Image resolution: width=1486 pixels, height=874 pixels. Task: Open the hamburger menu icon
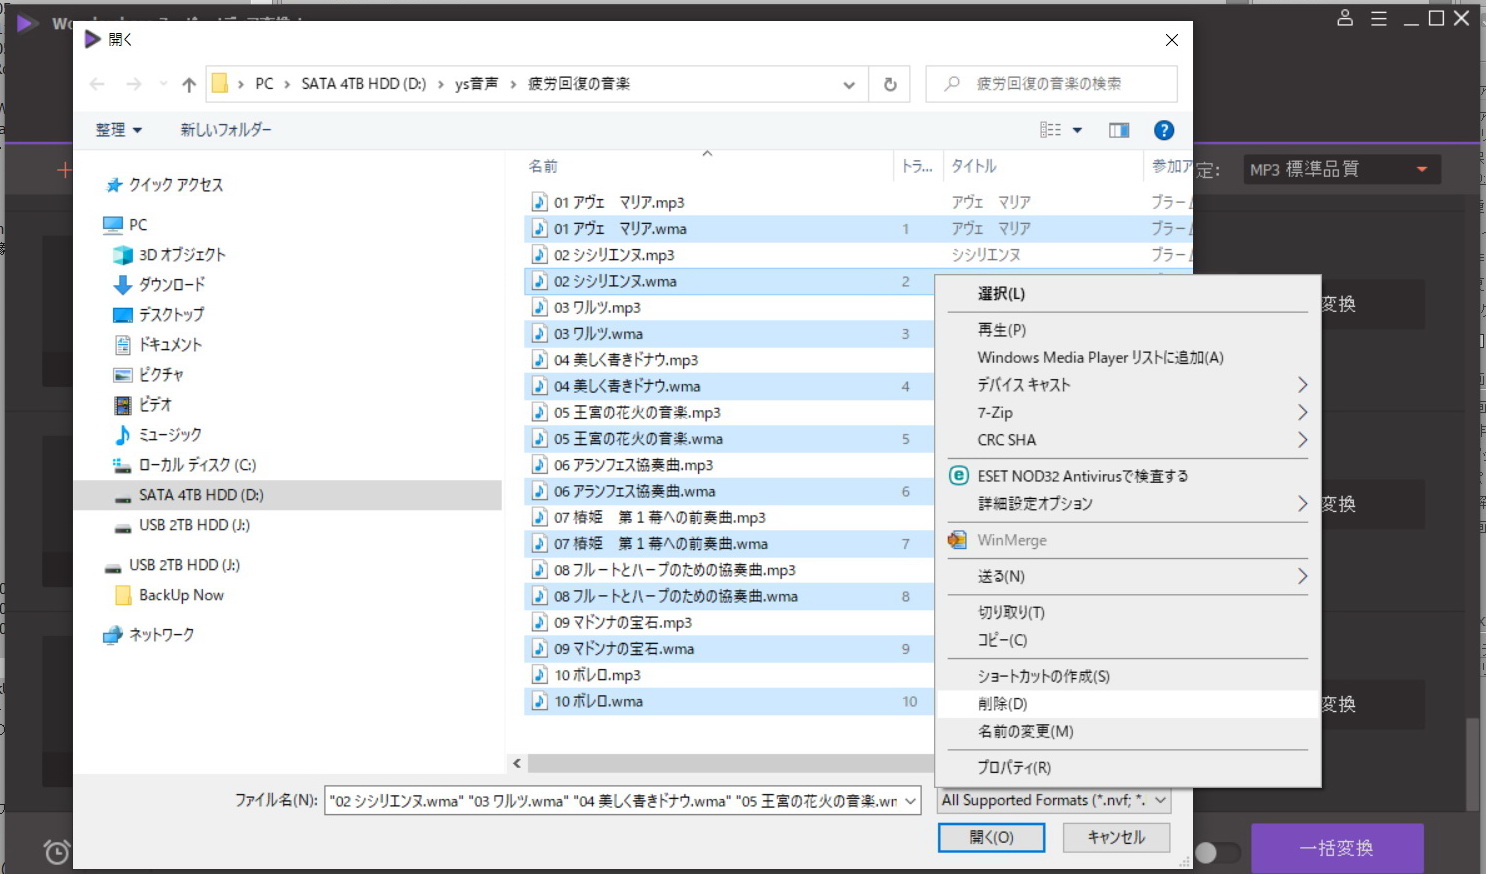(1378, 18)
